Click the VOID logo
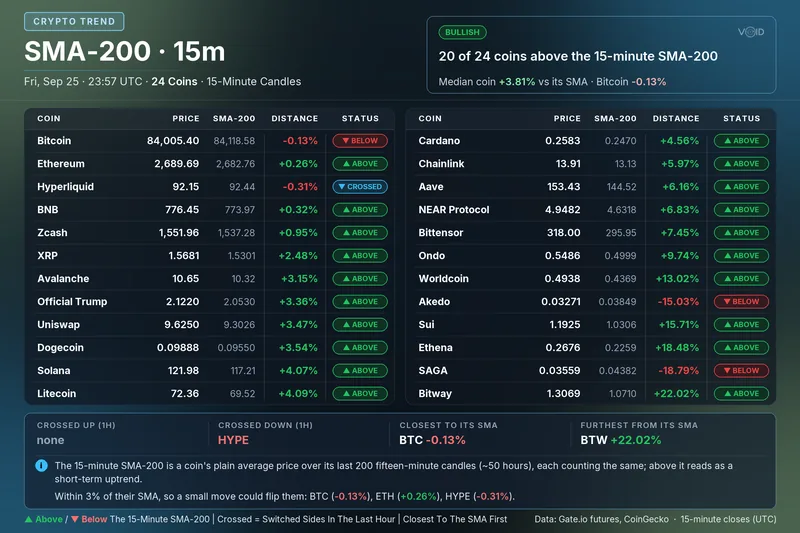 751,32
